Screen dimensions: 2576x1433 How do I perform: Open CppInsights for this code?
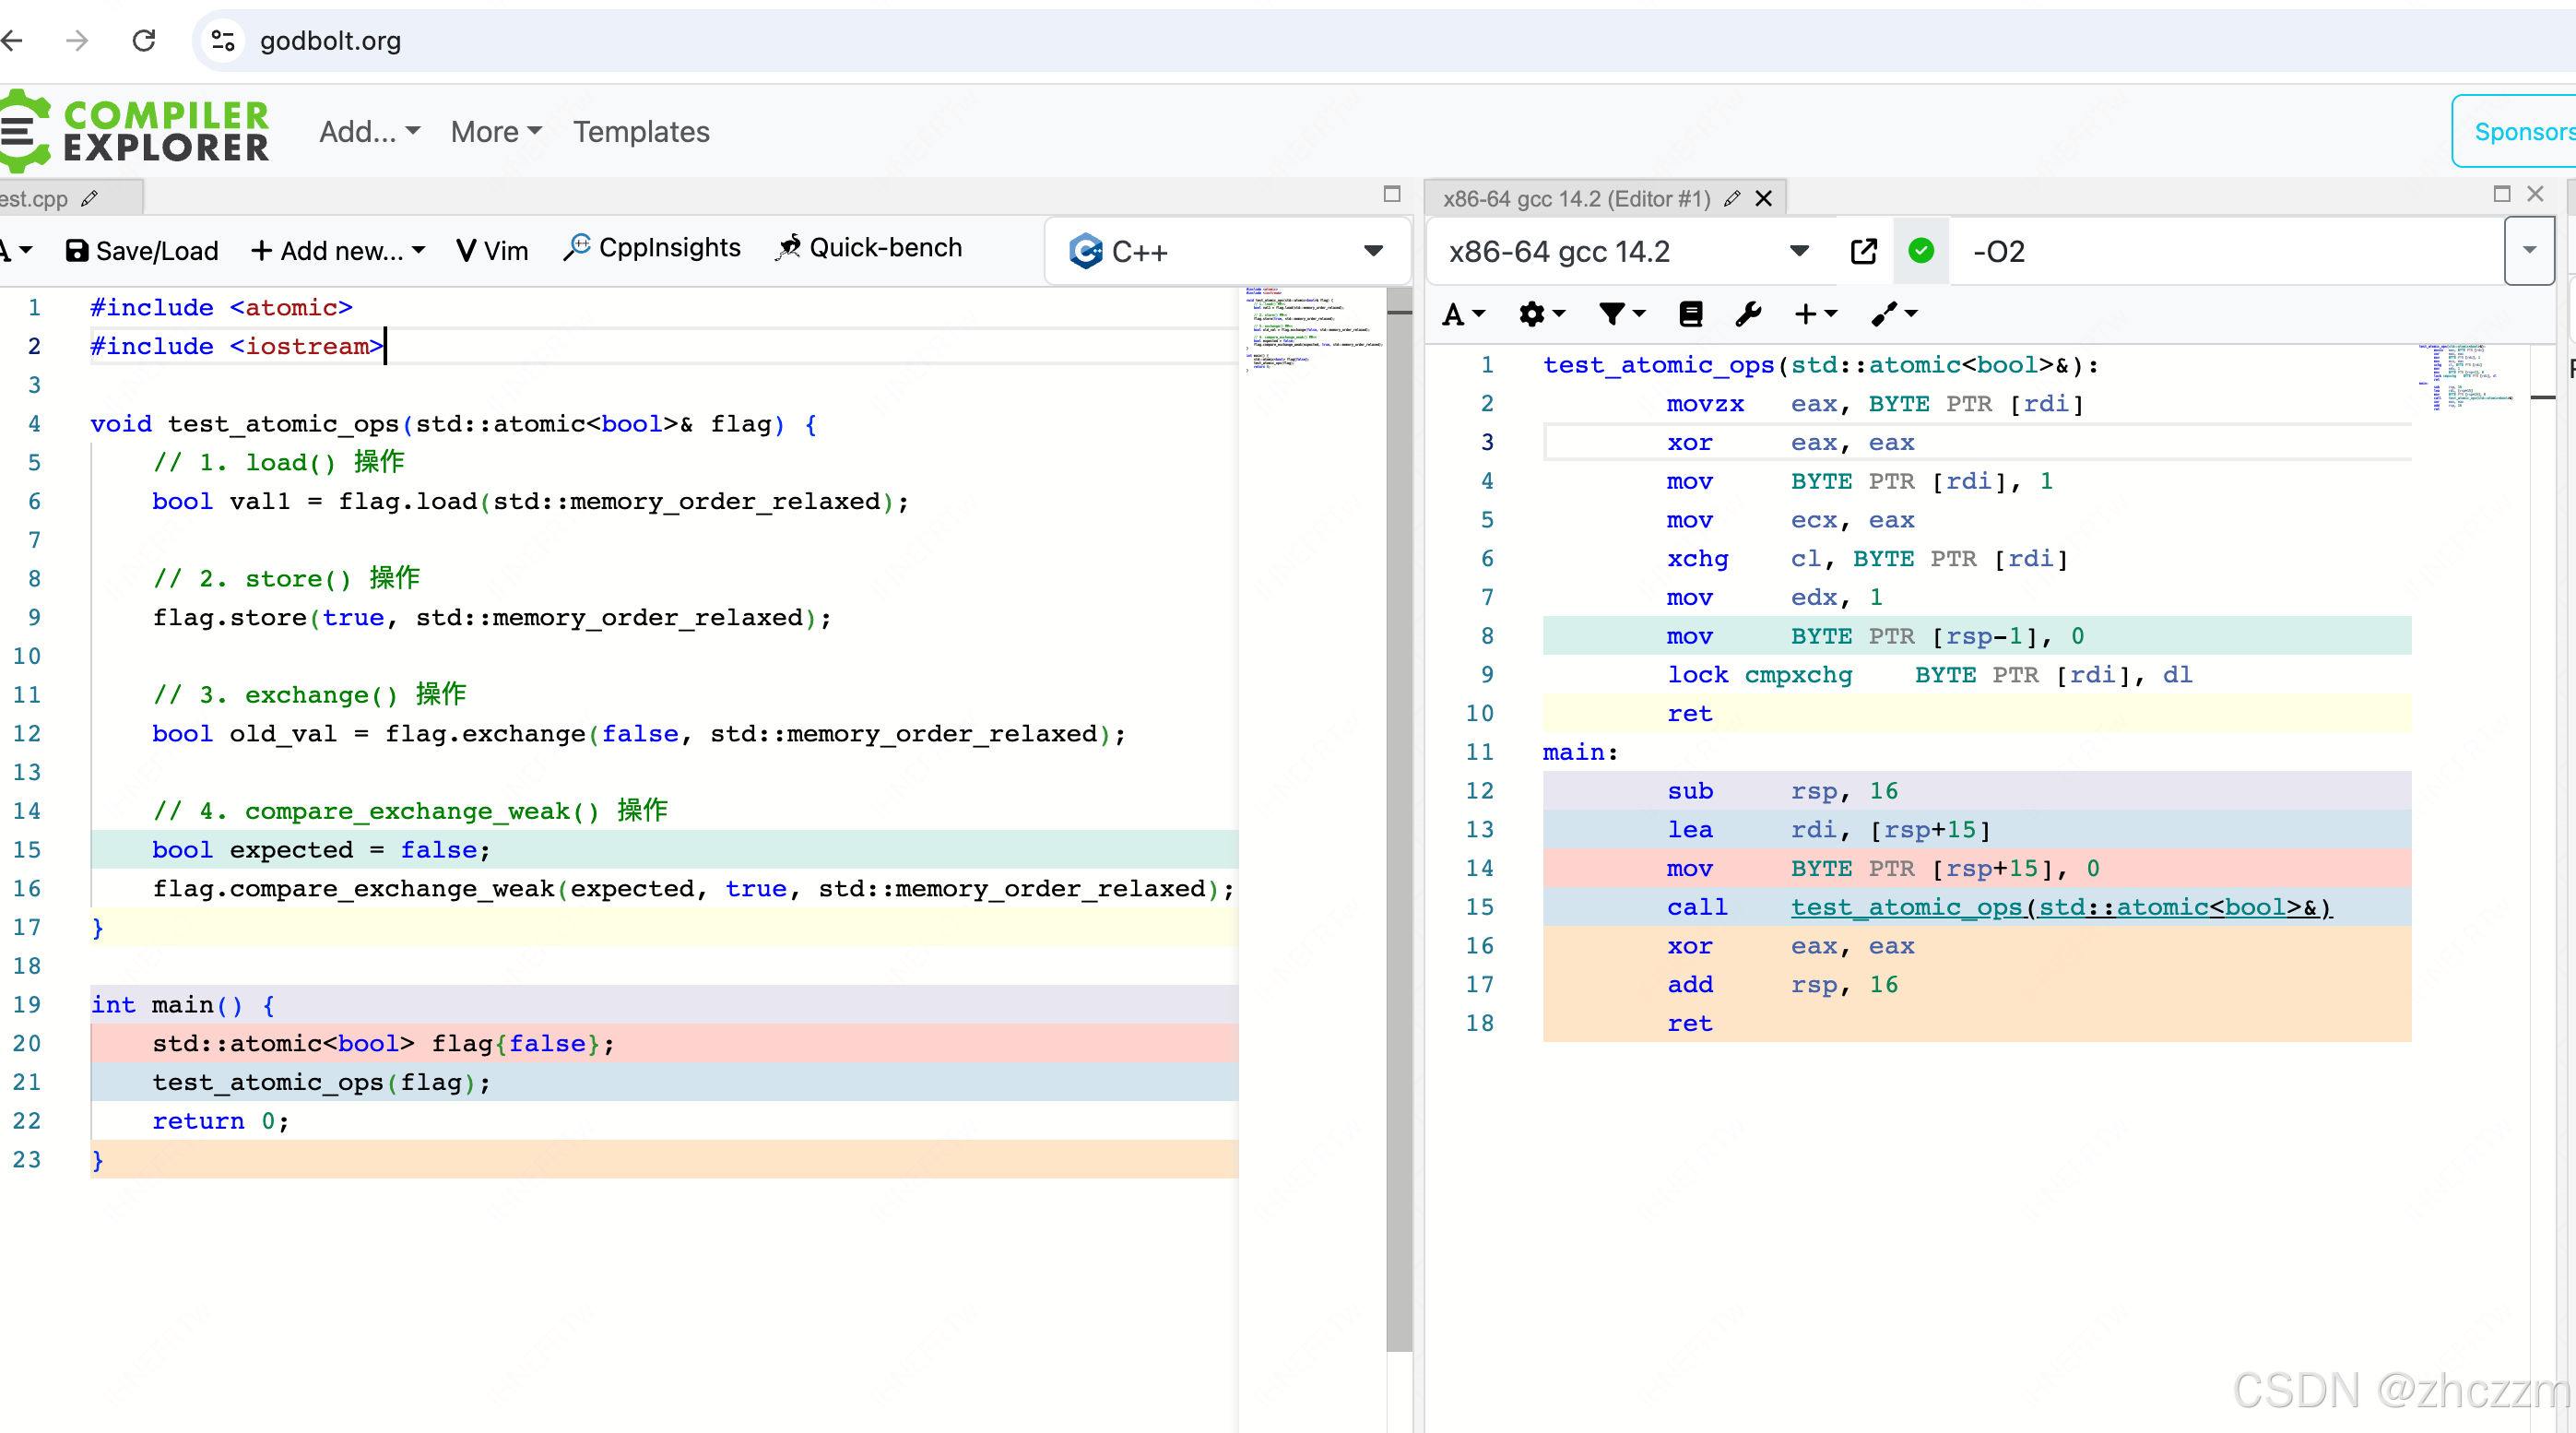coord(652,248)
